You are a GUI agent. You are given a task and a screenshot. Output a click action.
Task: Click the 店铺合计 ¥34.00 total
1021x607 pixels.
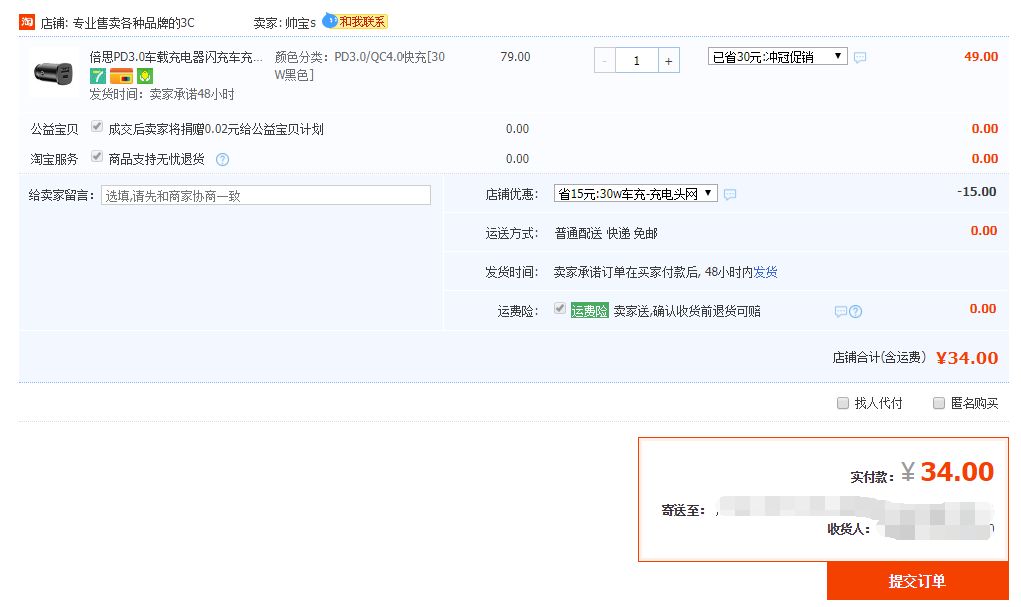coord(966,358)
